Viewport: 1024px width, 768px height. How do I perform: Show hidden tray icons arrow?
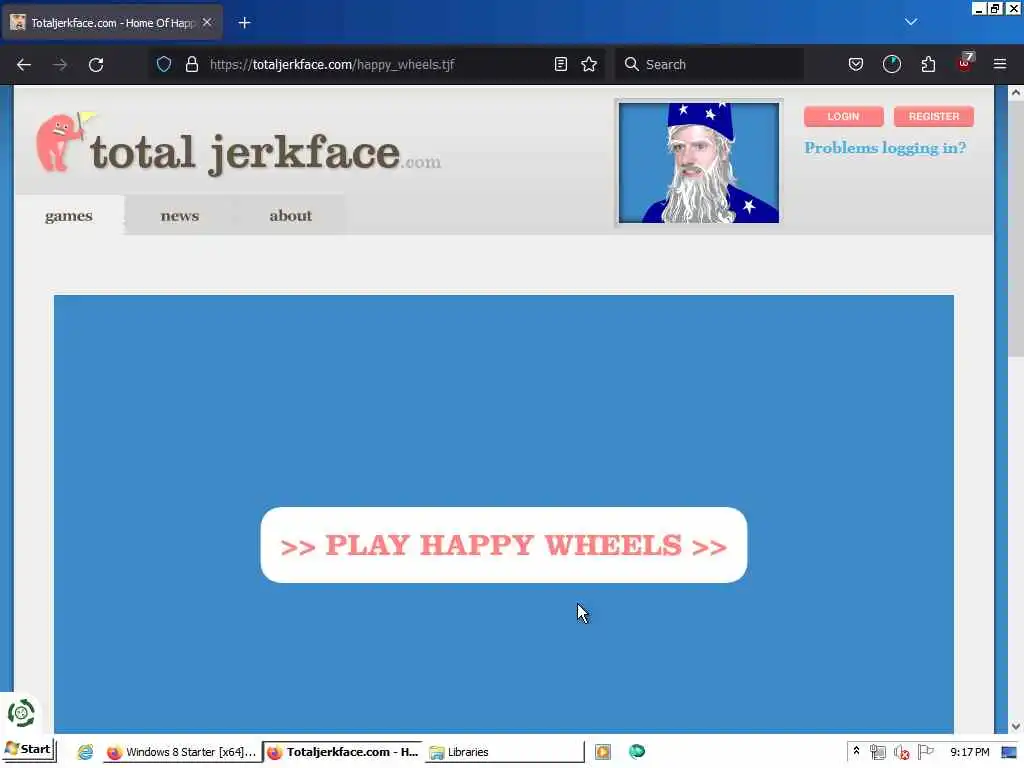pyautogui.click(x=856, y=752)
